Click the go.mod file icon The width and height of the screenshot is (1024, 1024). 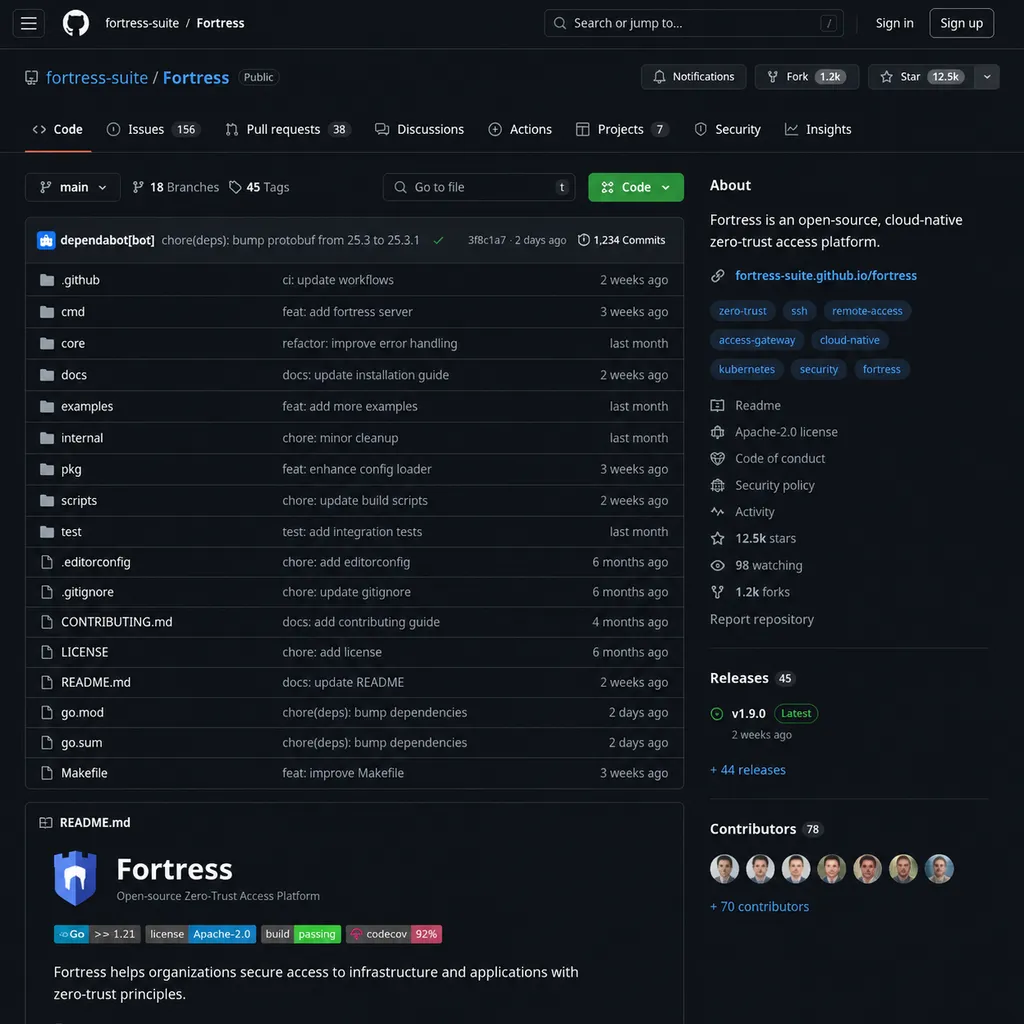47,712
